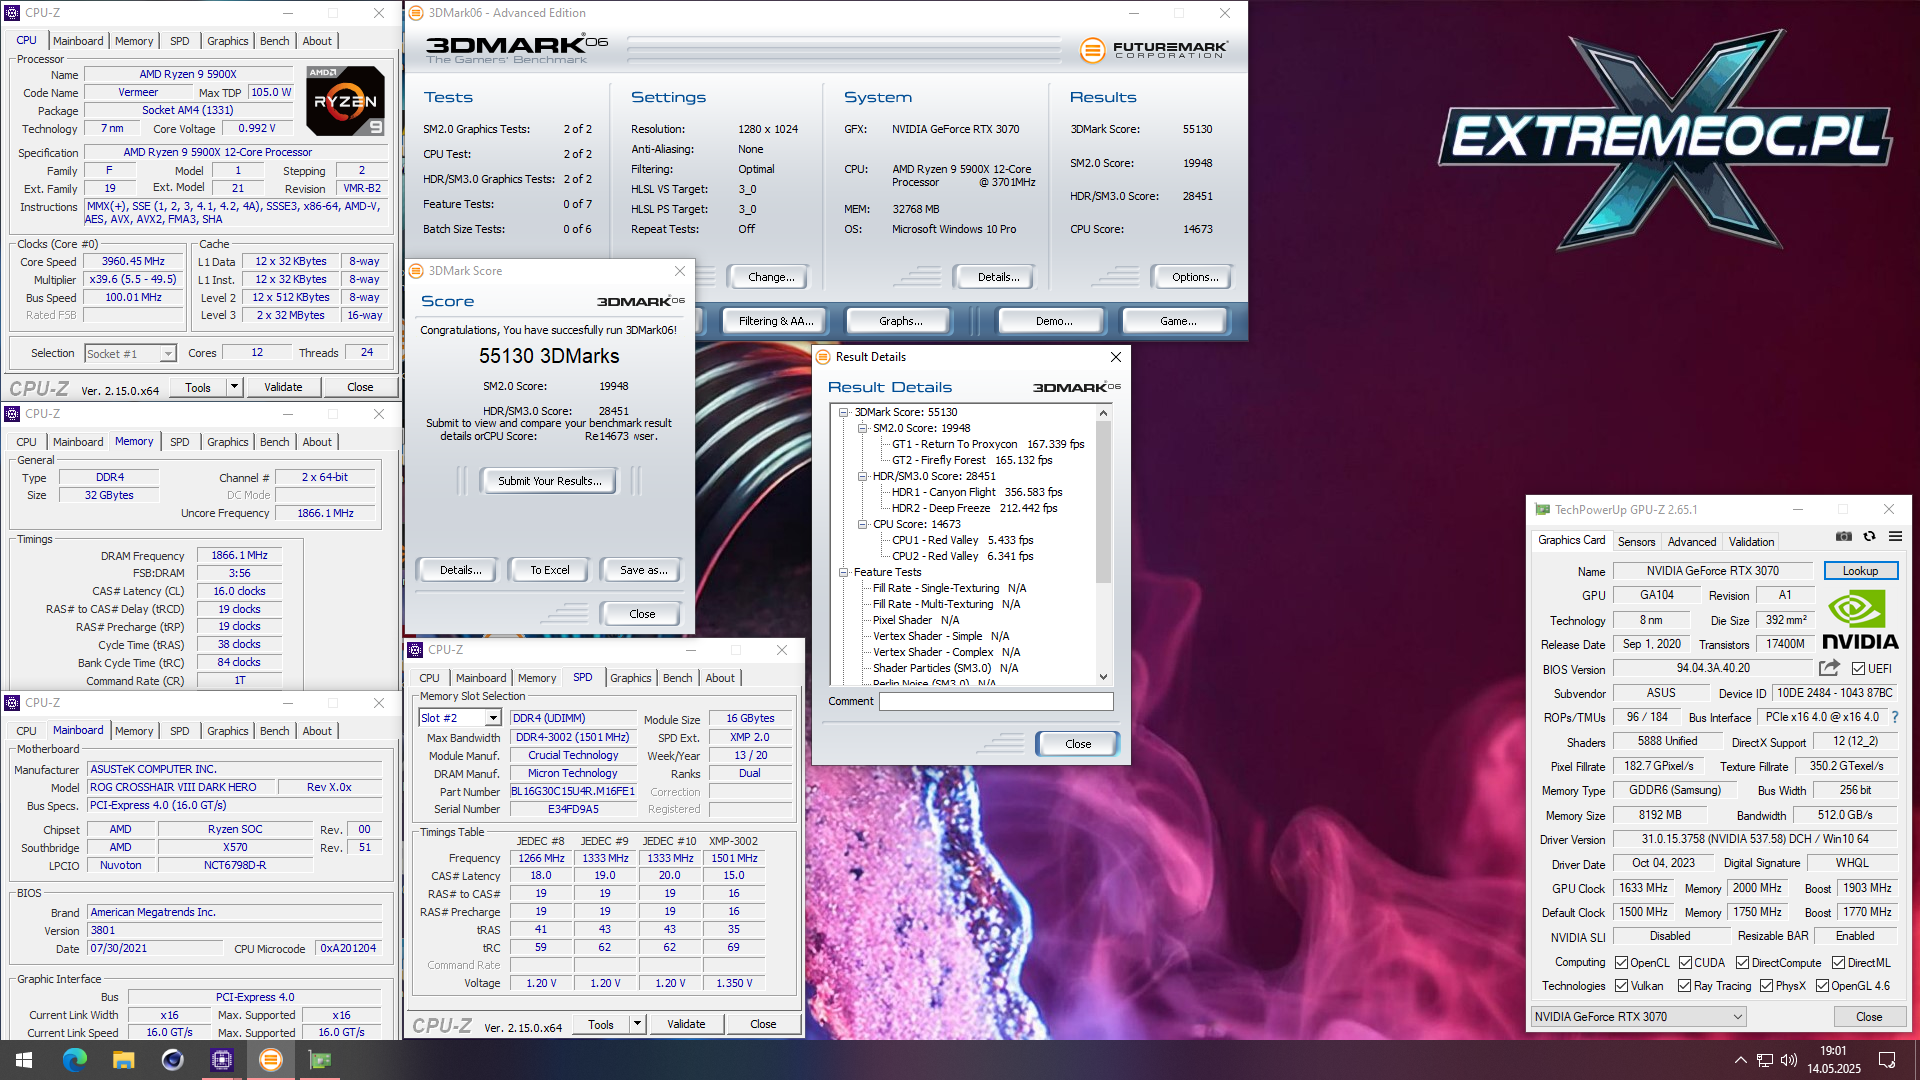
Task: Click the network tray icon
Action: 1765,1060
